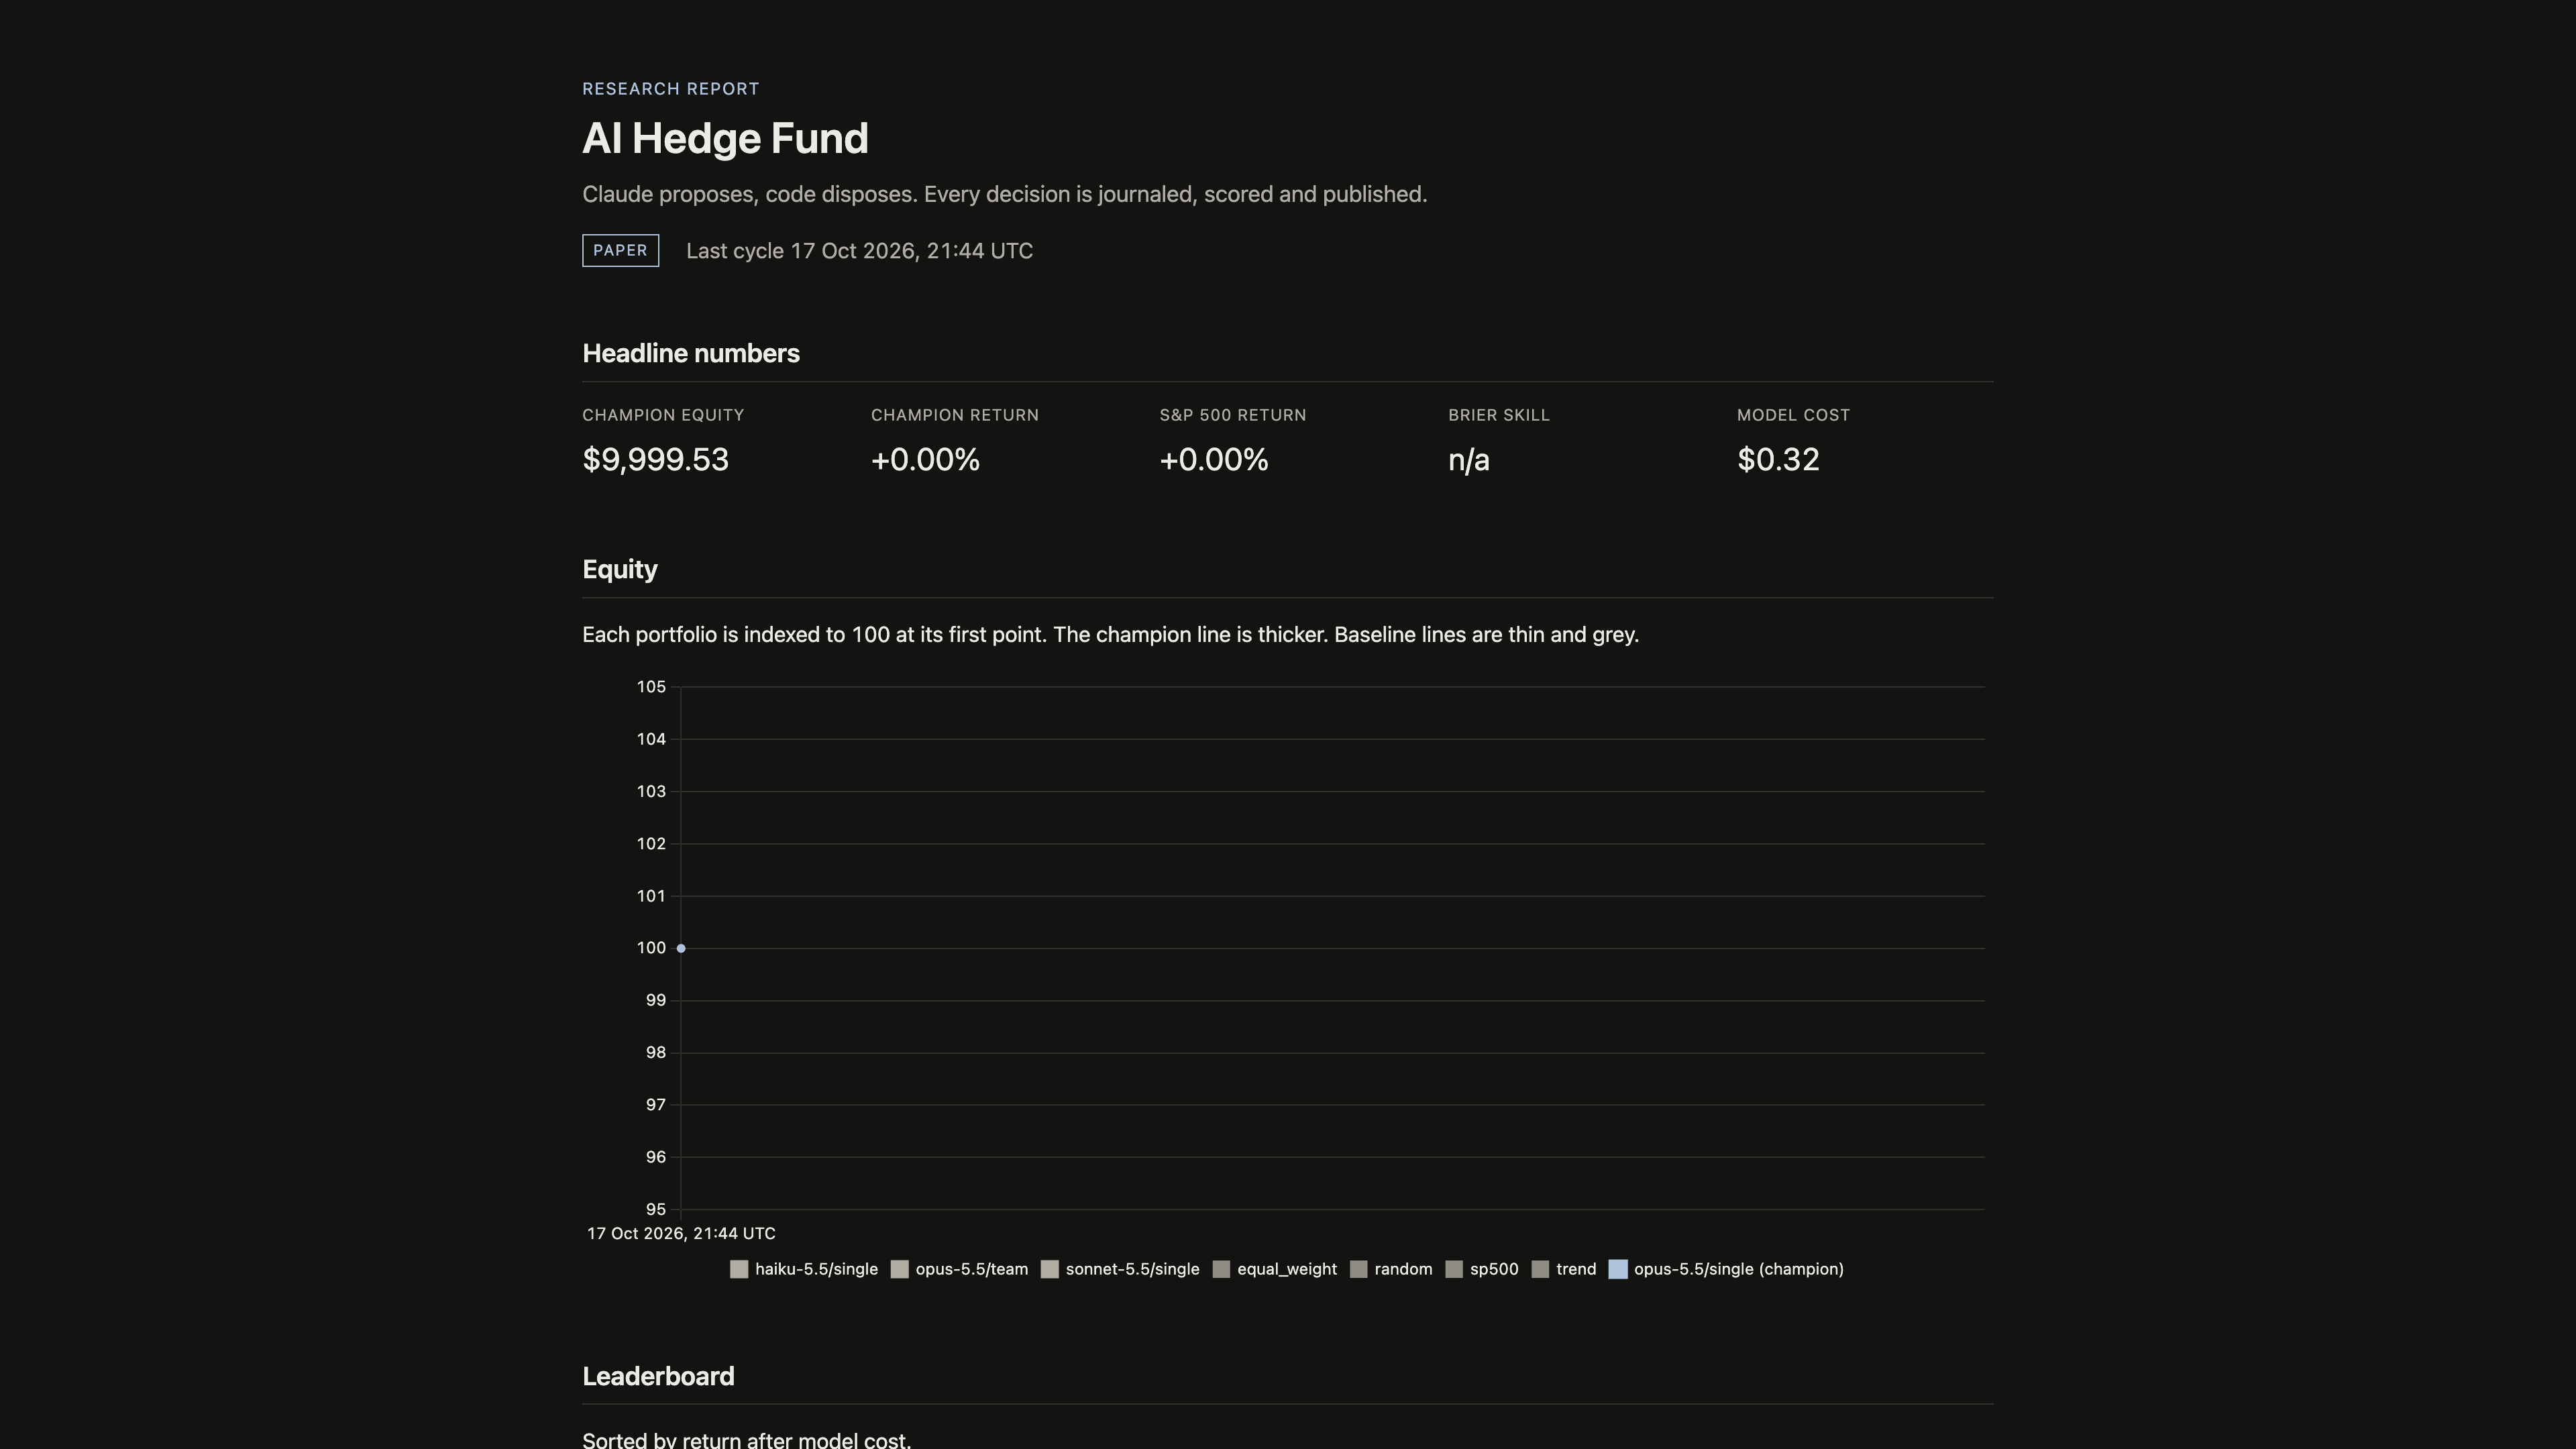Click the 'trend' legend label
The height and width of the screenshot is (1449, 2576).
(x=1576, y=1269)
